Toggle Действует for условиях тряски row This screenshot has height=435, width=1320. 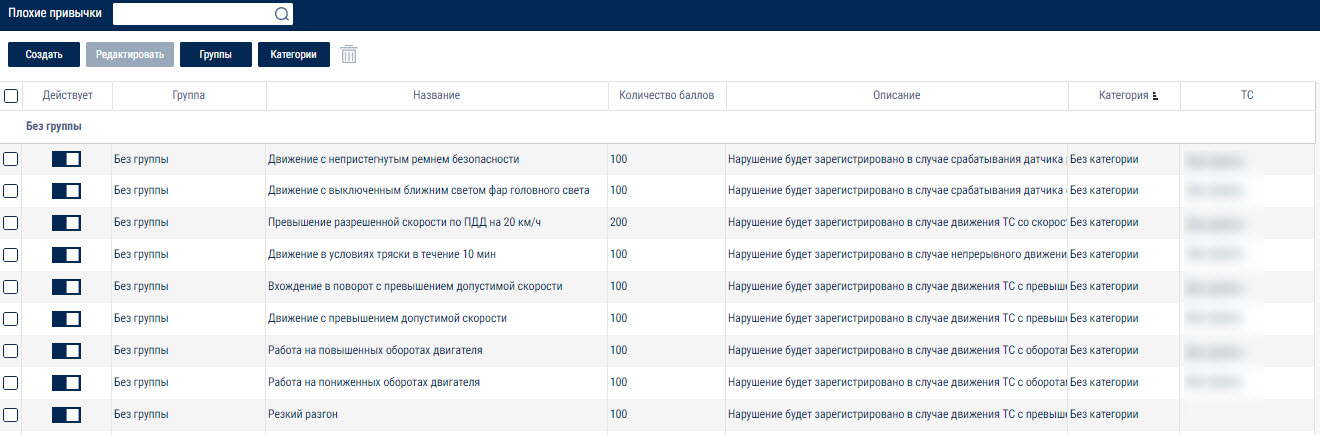66,255
